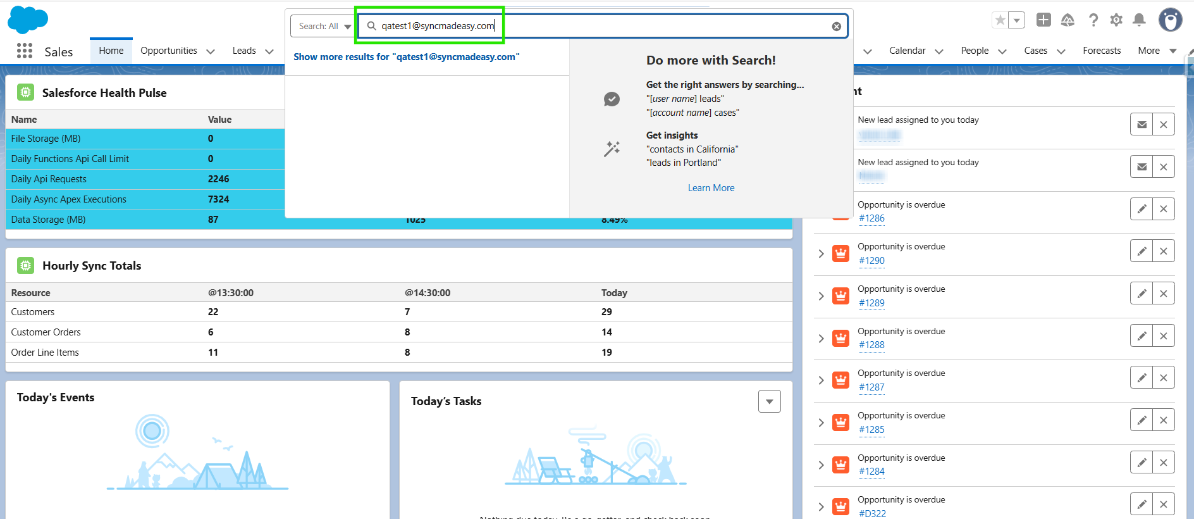Image resolution: width=1194 pixels, height=519 pixels.
Task: Click the crown icon beside #1287
Action: 841,380
